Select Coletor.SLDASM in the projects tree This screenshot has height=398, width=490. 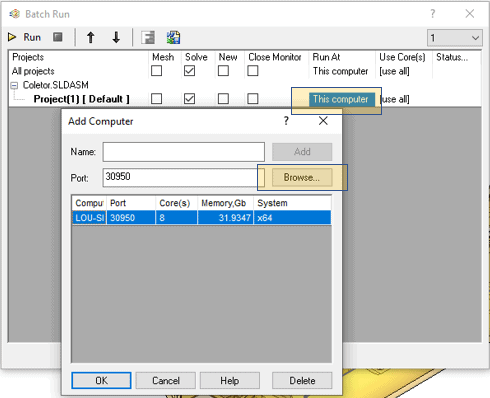[x=56, y=85]
